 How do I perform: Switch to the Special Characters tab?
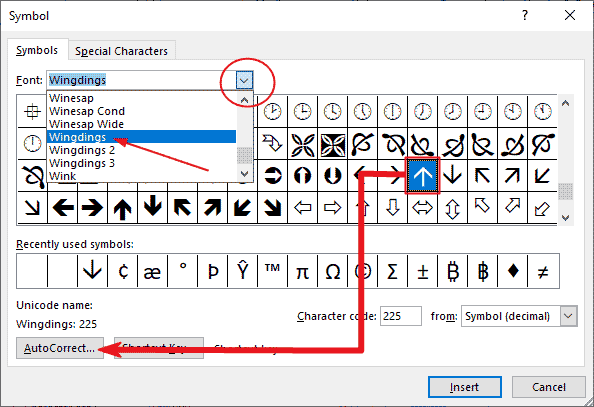click(x=121, y=51)
